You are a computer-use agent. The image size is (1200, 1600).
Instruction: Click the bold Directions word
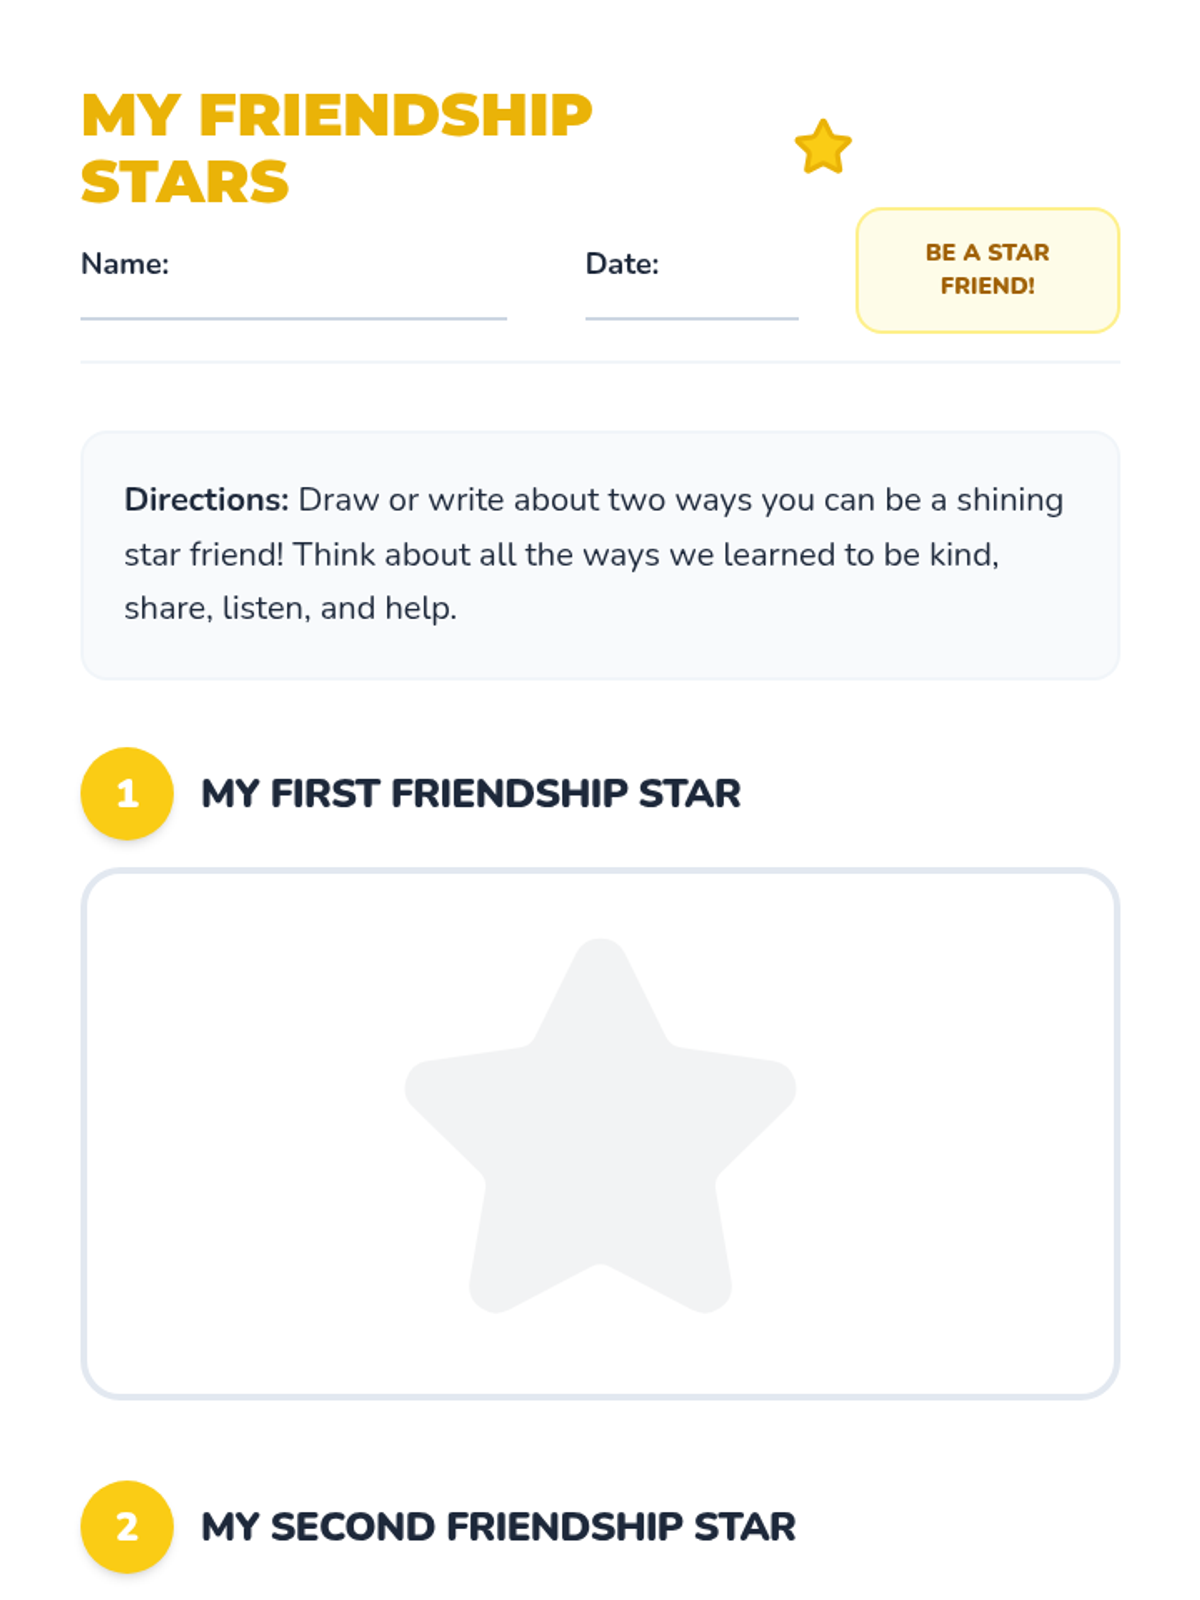point(206,499)
